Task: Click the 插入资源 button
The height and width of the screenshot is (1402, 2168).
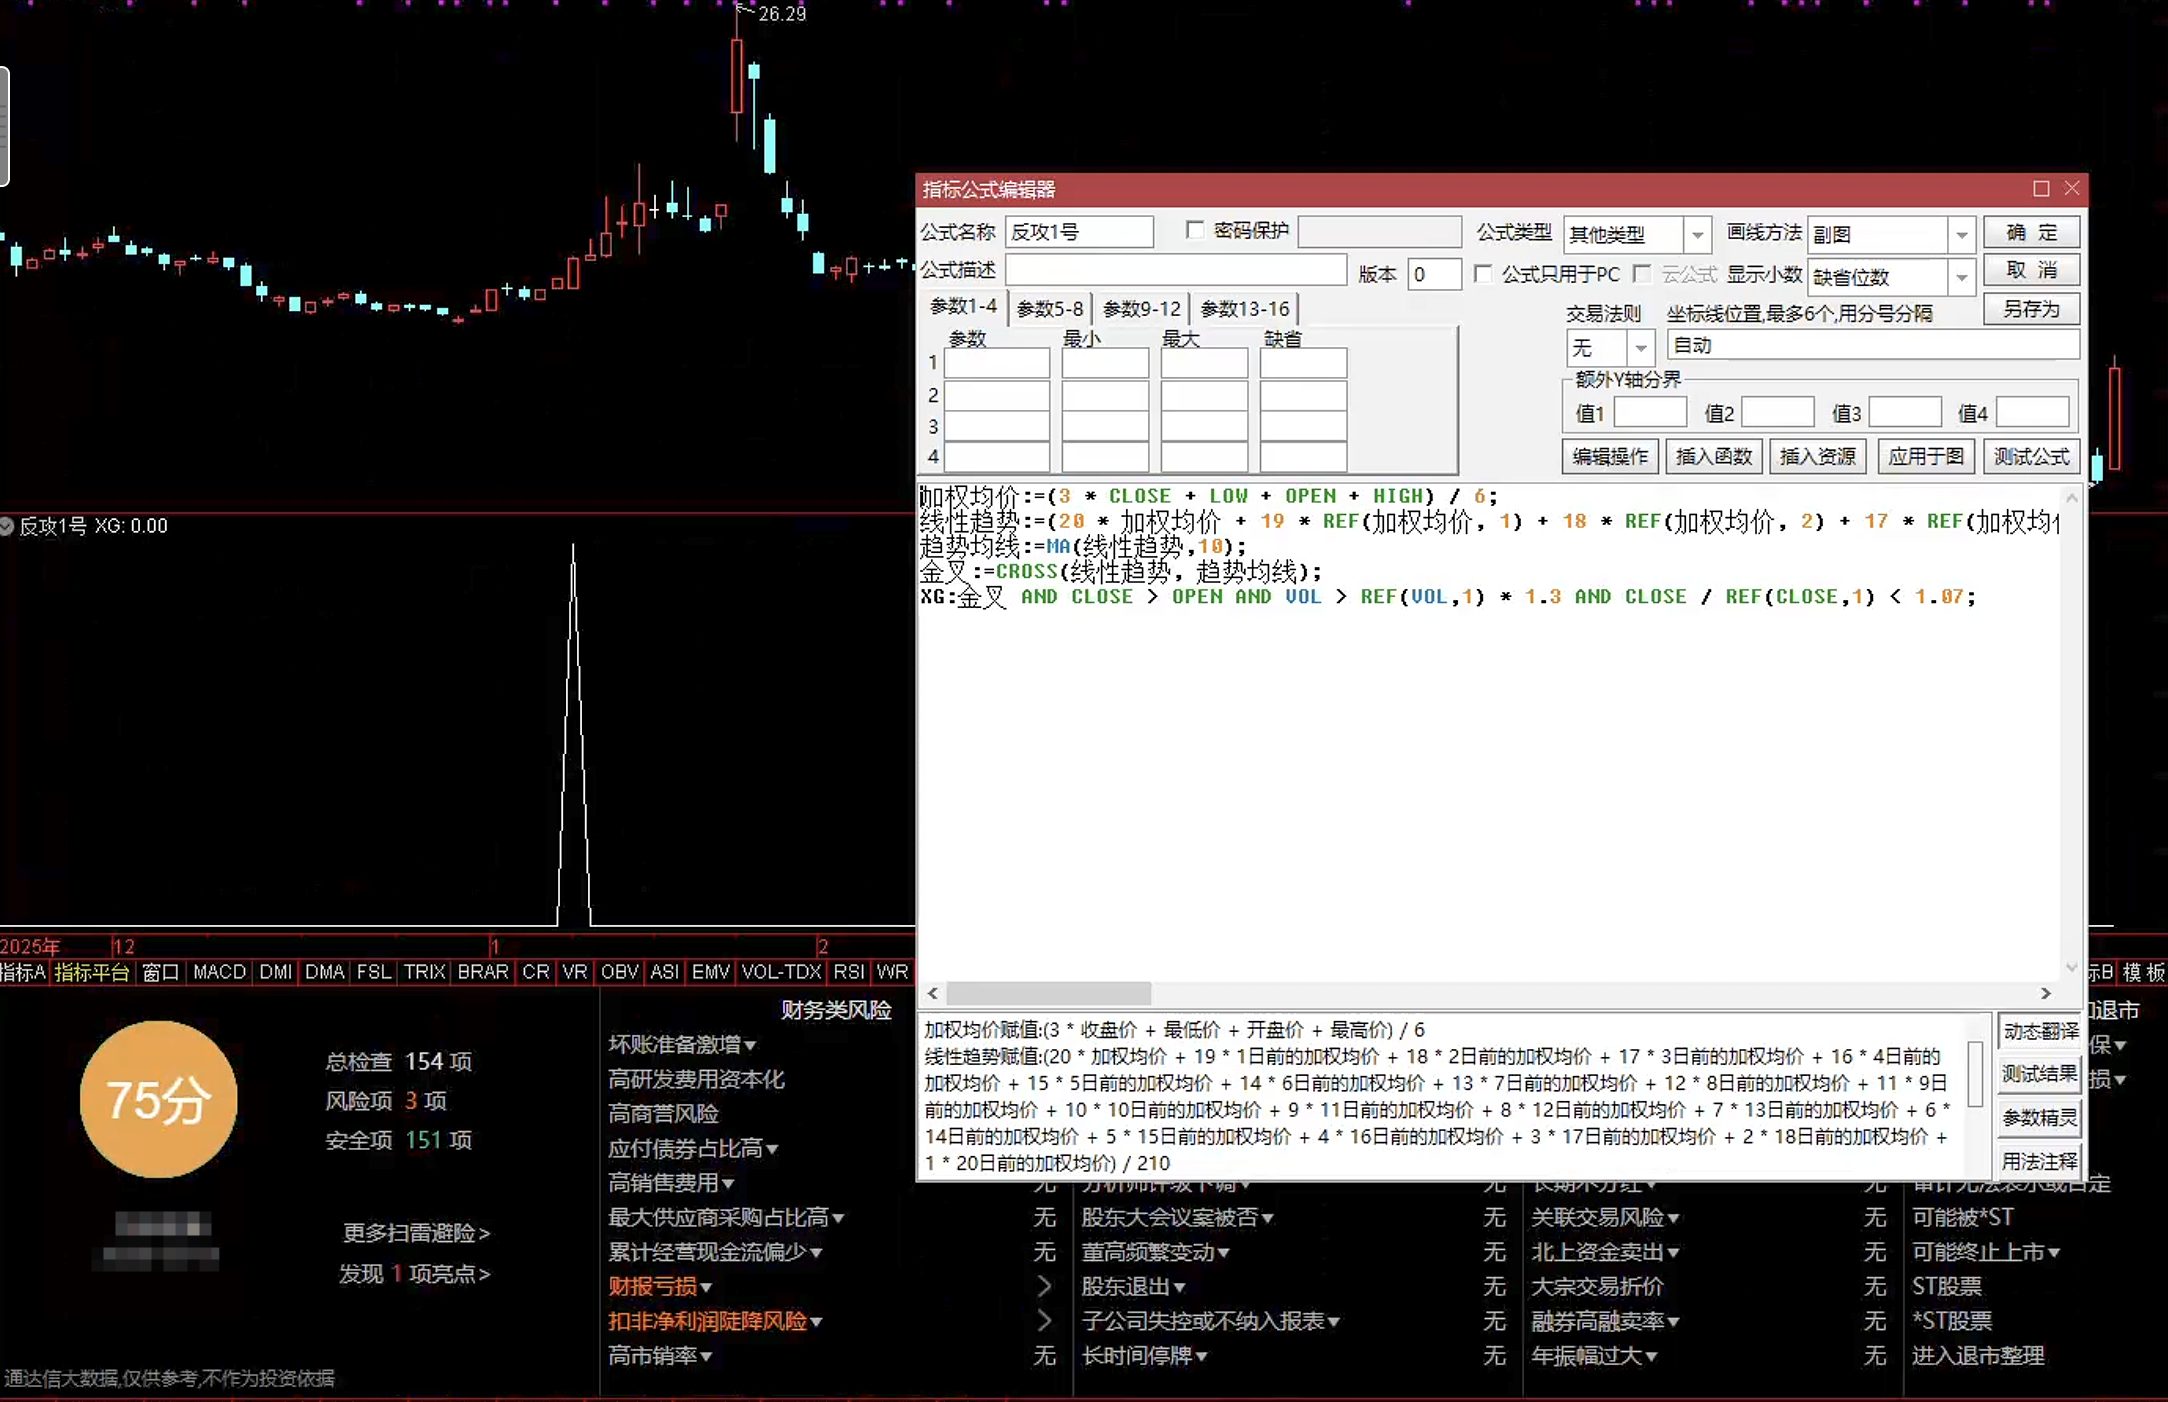Action: pos(1817,457)
